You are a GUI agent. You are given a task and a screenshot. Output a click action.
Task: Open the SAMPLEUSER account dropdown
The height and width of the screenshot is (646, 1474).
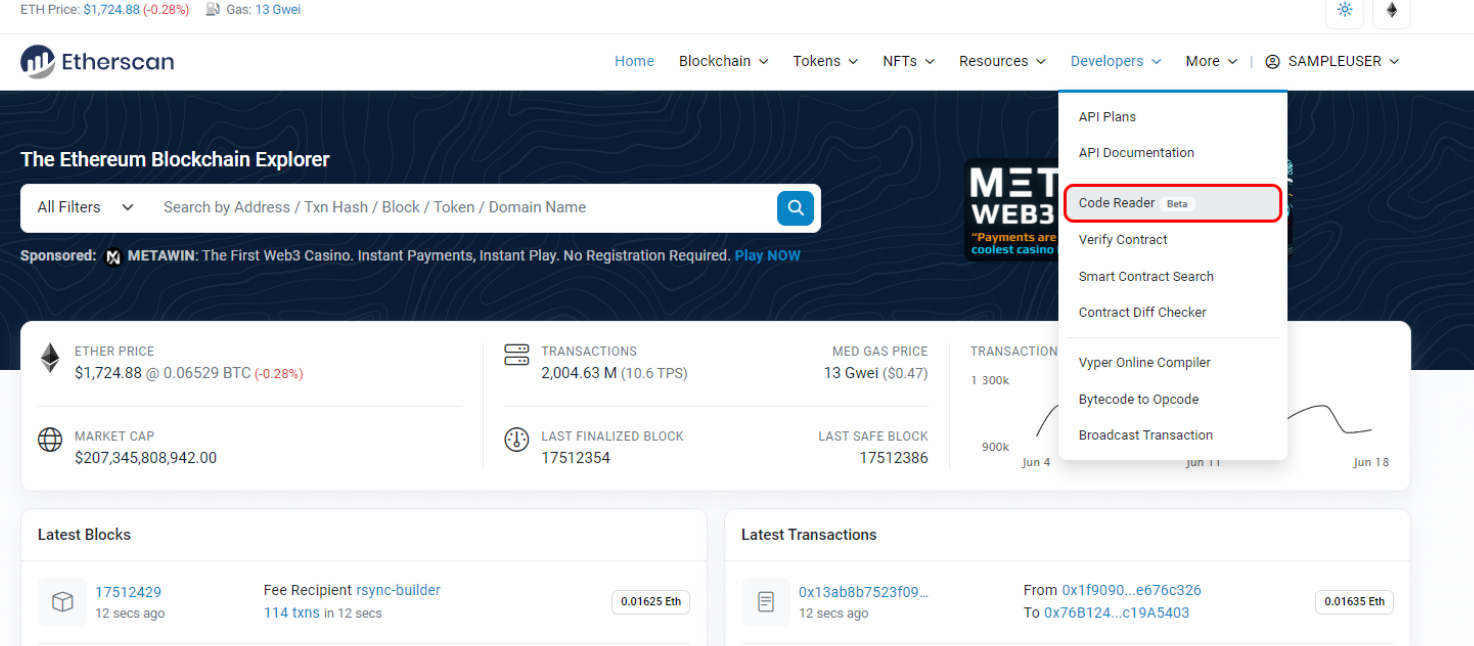tap(1332, 62)
